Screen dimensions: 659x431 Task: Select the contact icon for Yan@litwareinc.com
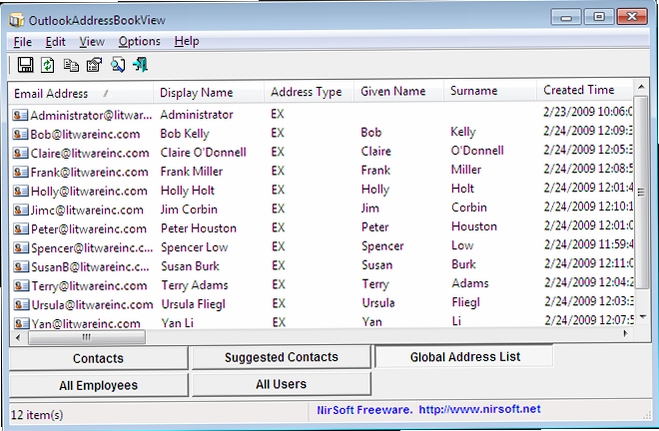point(21,323)
